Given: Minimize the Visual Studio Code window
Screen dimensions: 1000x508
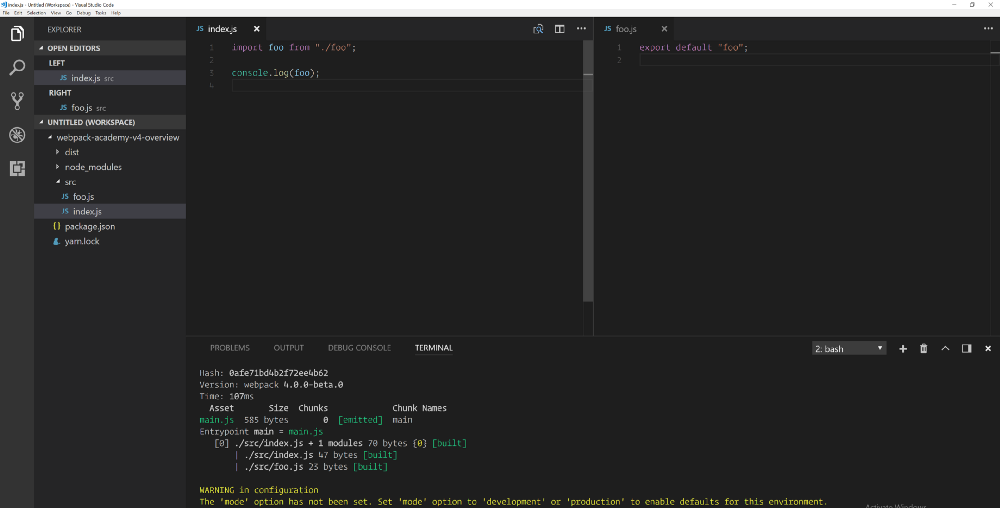Looking at the screenshot, I should (954, 4).
